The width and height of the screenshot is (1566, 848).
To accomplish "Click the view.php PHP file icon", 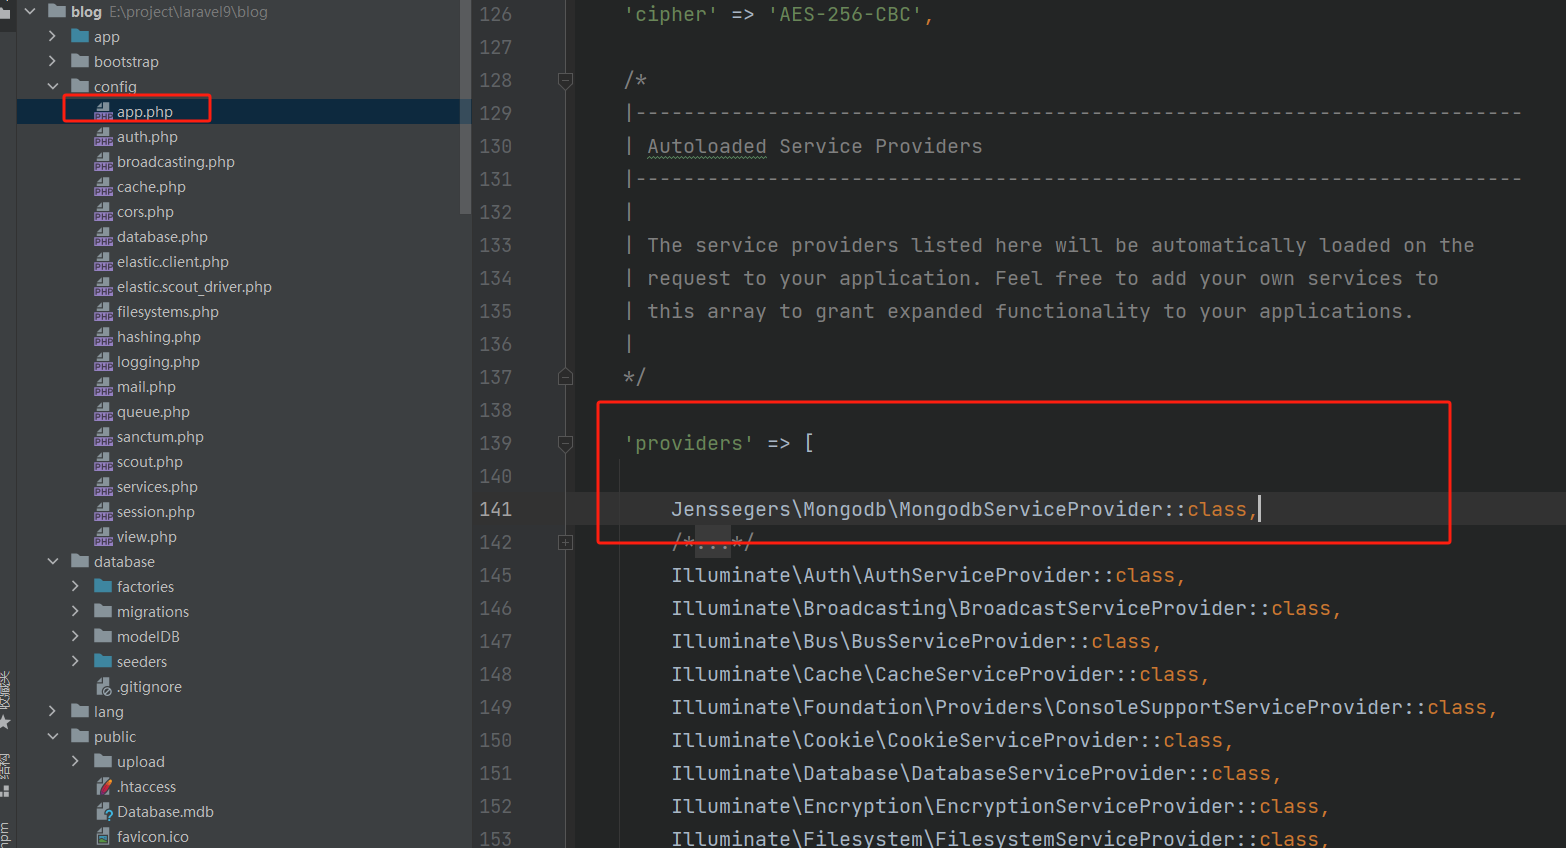I will (x=103, y=537).
